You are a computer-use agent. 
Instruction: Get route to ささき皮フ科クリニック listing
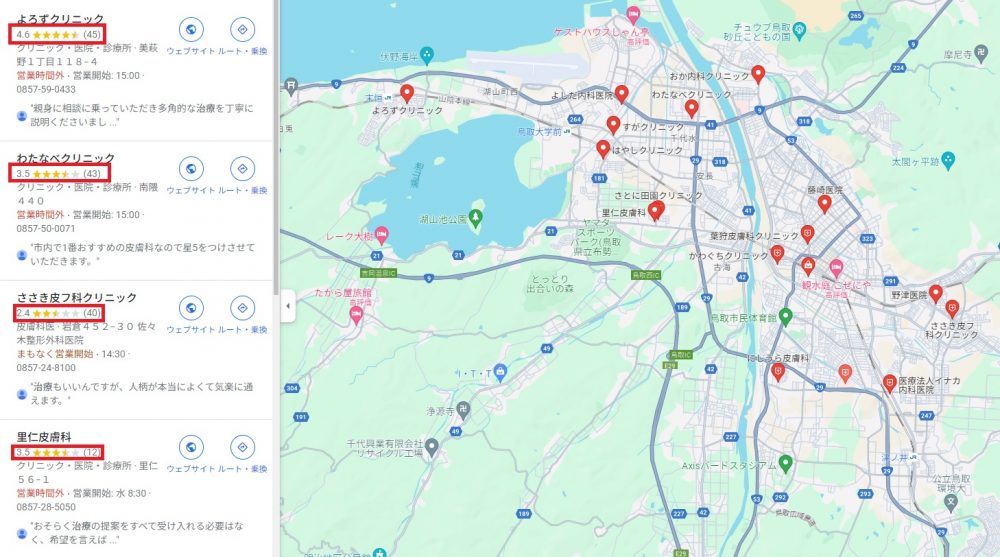click(x=242, y=308)
